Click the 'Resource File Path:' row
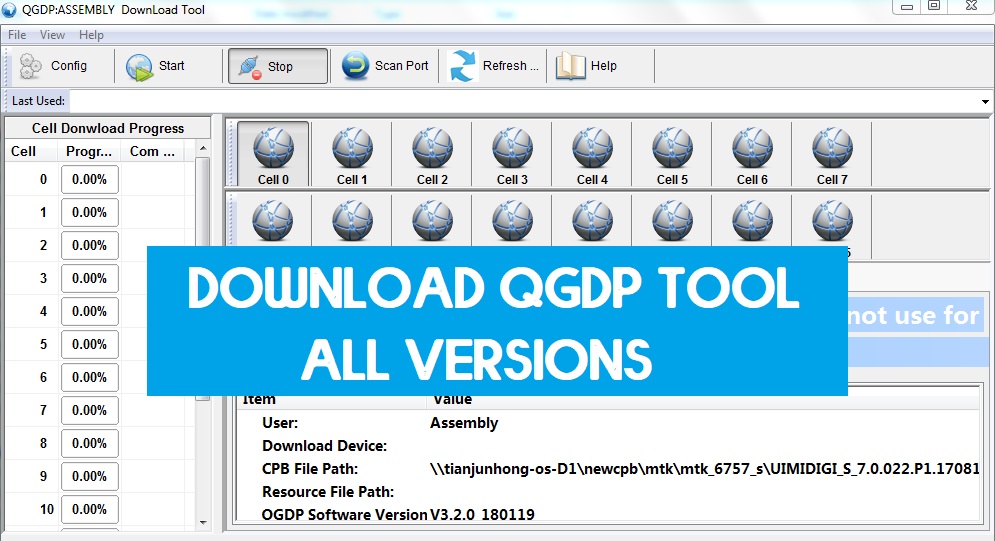995x541 pixels. click(x=327, y=492)
